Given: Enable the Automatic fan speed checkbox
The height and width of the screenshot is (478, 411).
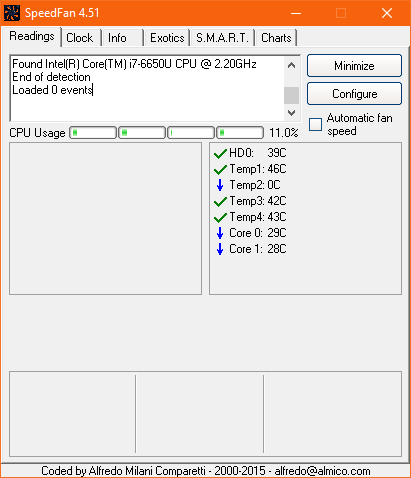Looking at the screenshot, I should (315, 125).
